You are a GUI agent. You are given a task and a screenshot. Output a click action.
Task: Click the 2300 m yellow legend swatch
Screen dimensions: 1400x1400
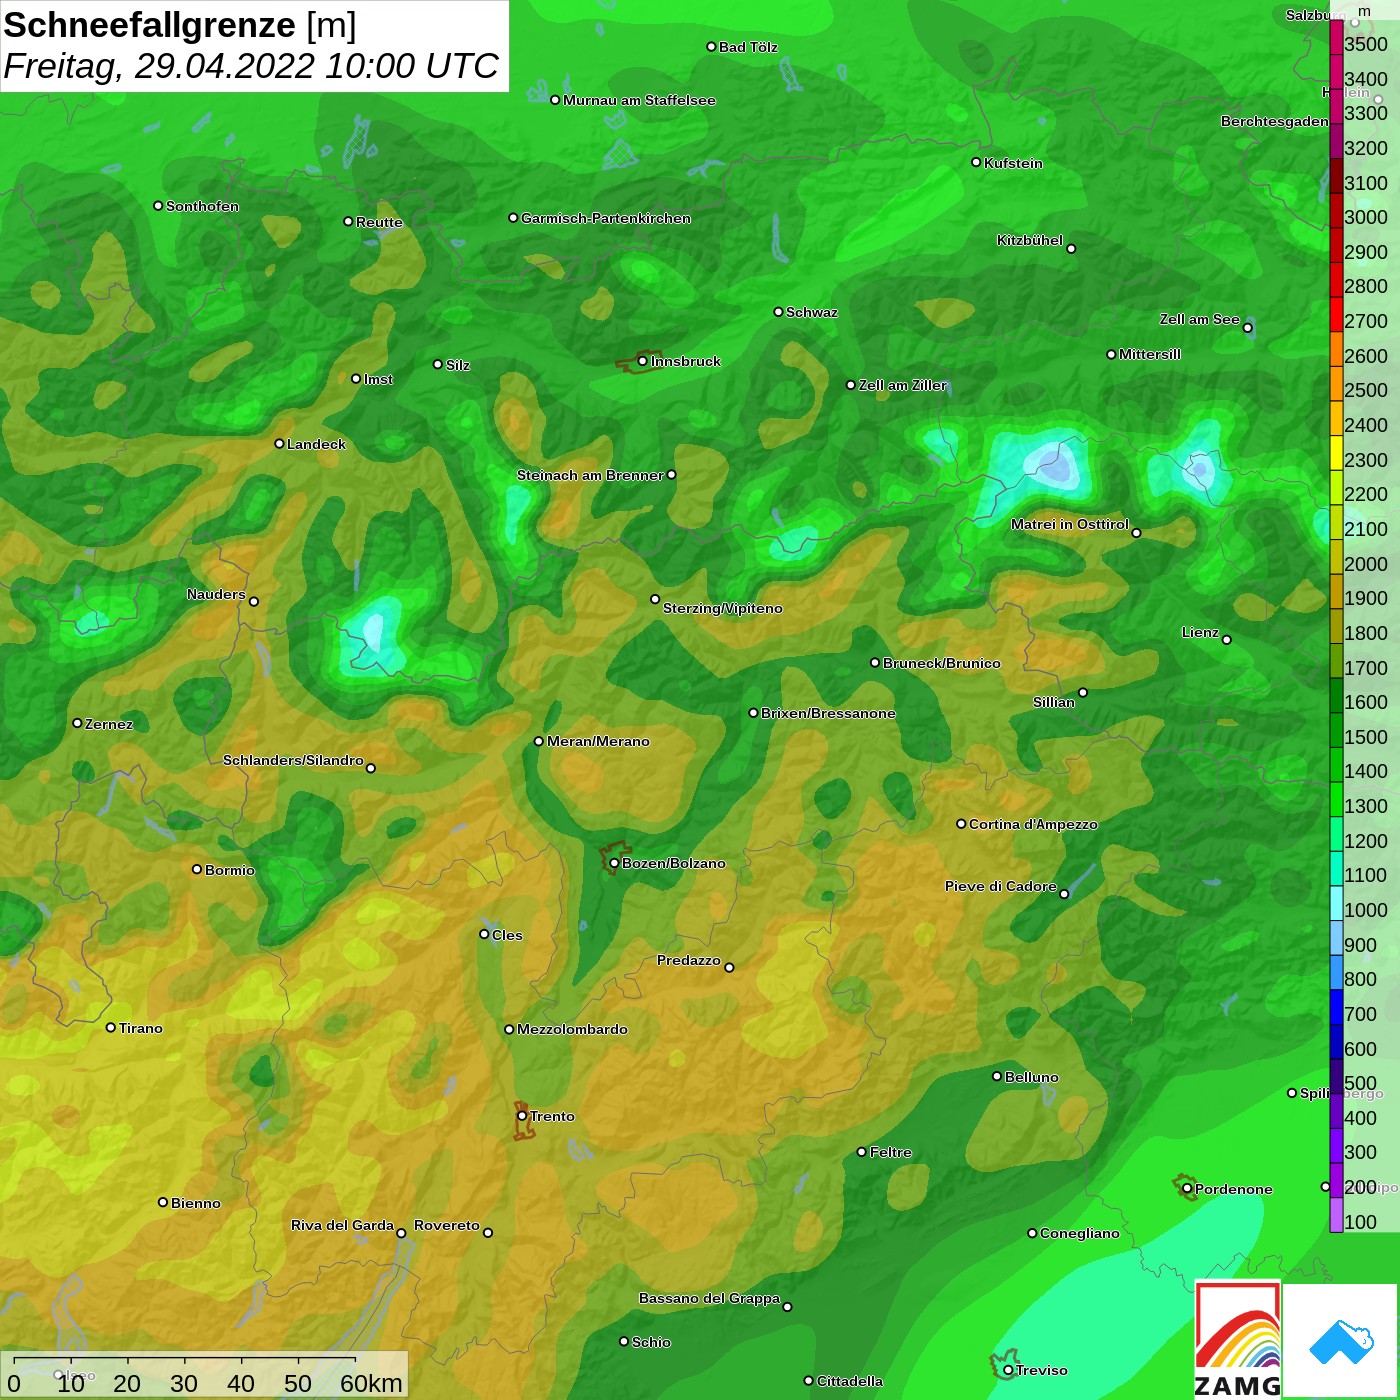point(1336,453)
